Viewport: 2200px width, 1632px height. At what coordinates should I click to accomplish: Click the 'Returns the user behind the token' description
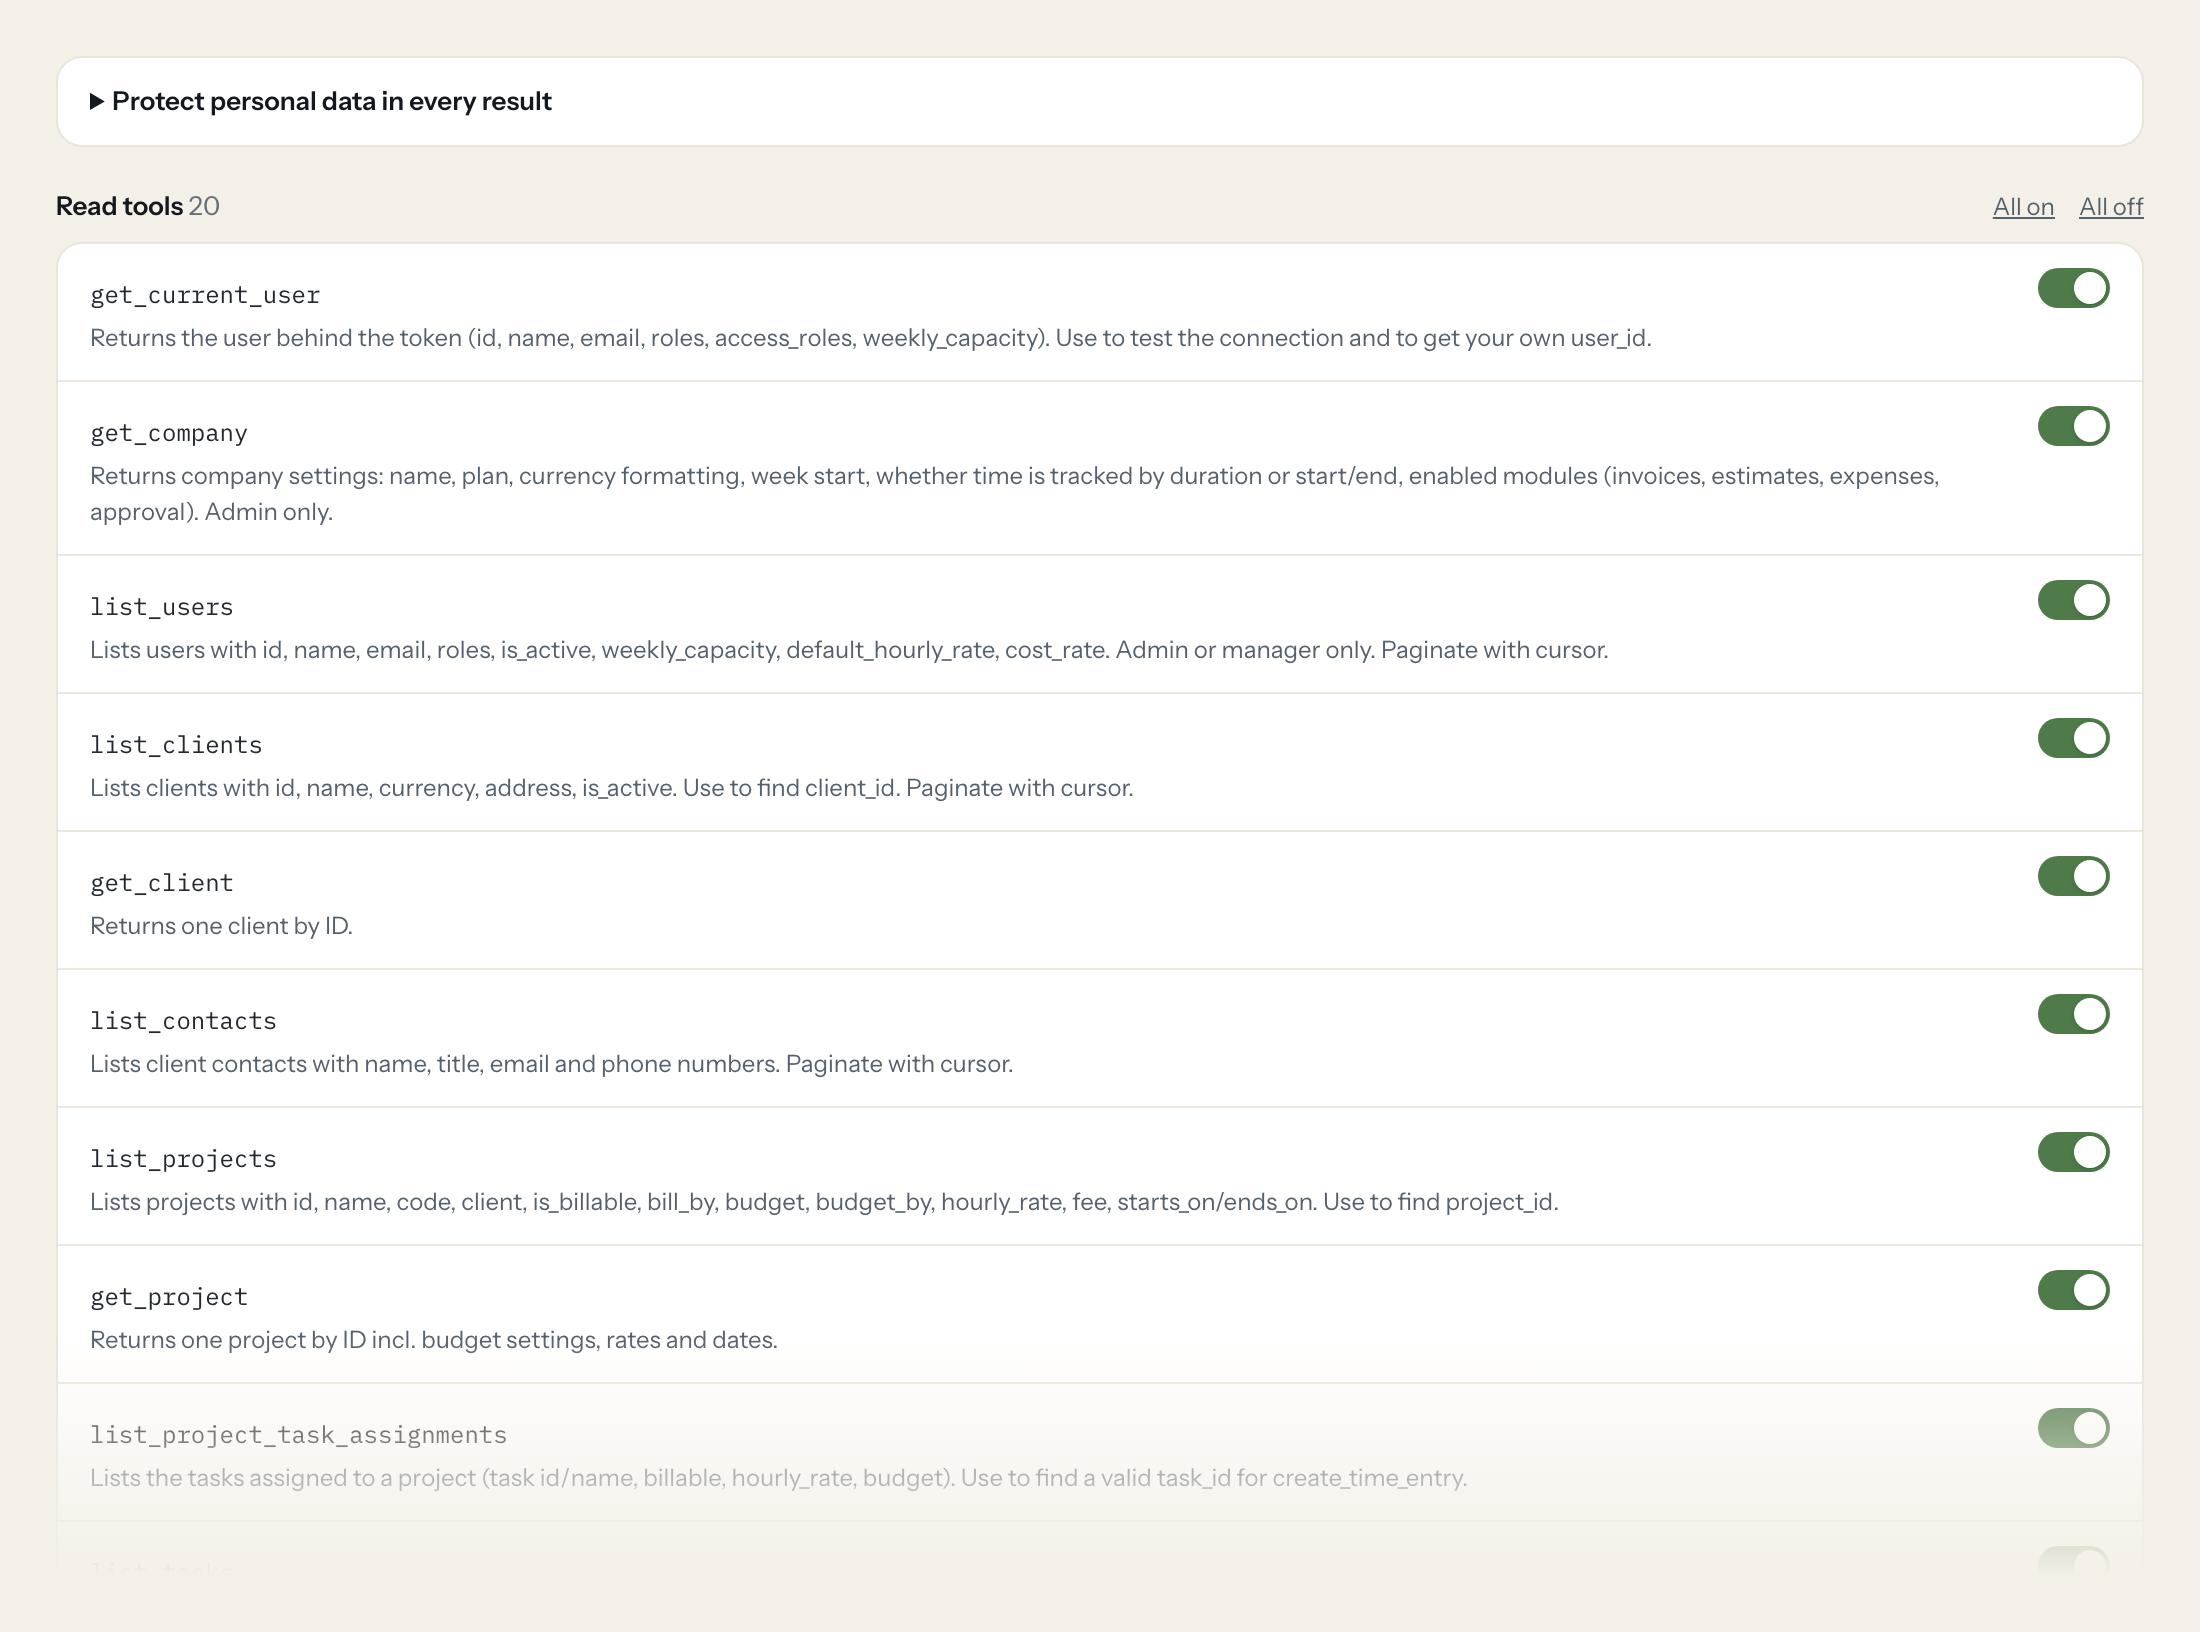pos(870,338)
